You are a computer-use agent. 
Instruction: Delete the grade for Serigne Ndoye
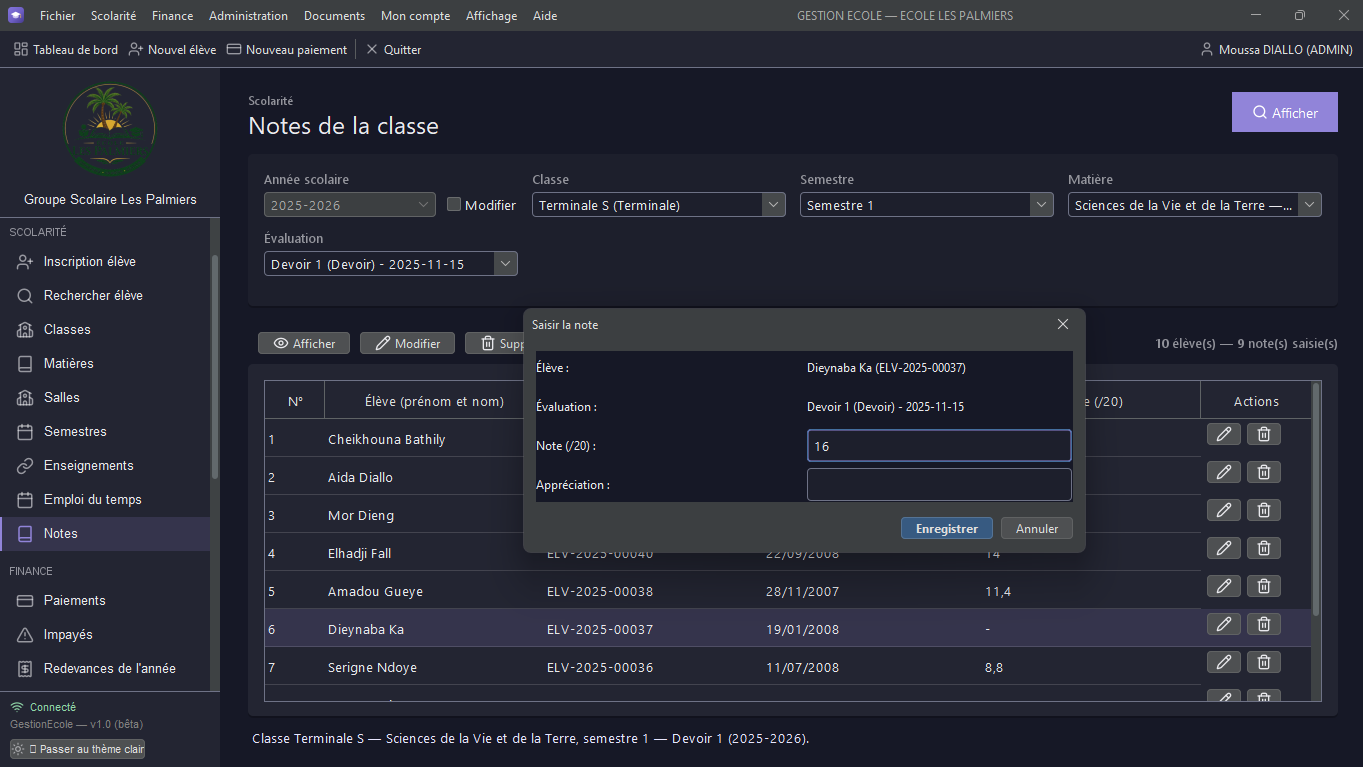[1264, 662]
